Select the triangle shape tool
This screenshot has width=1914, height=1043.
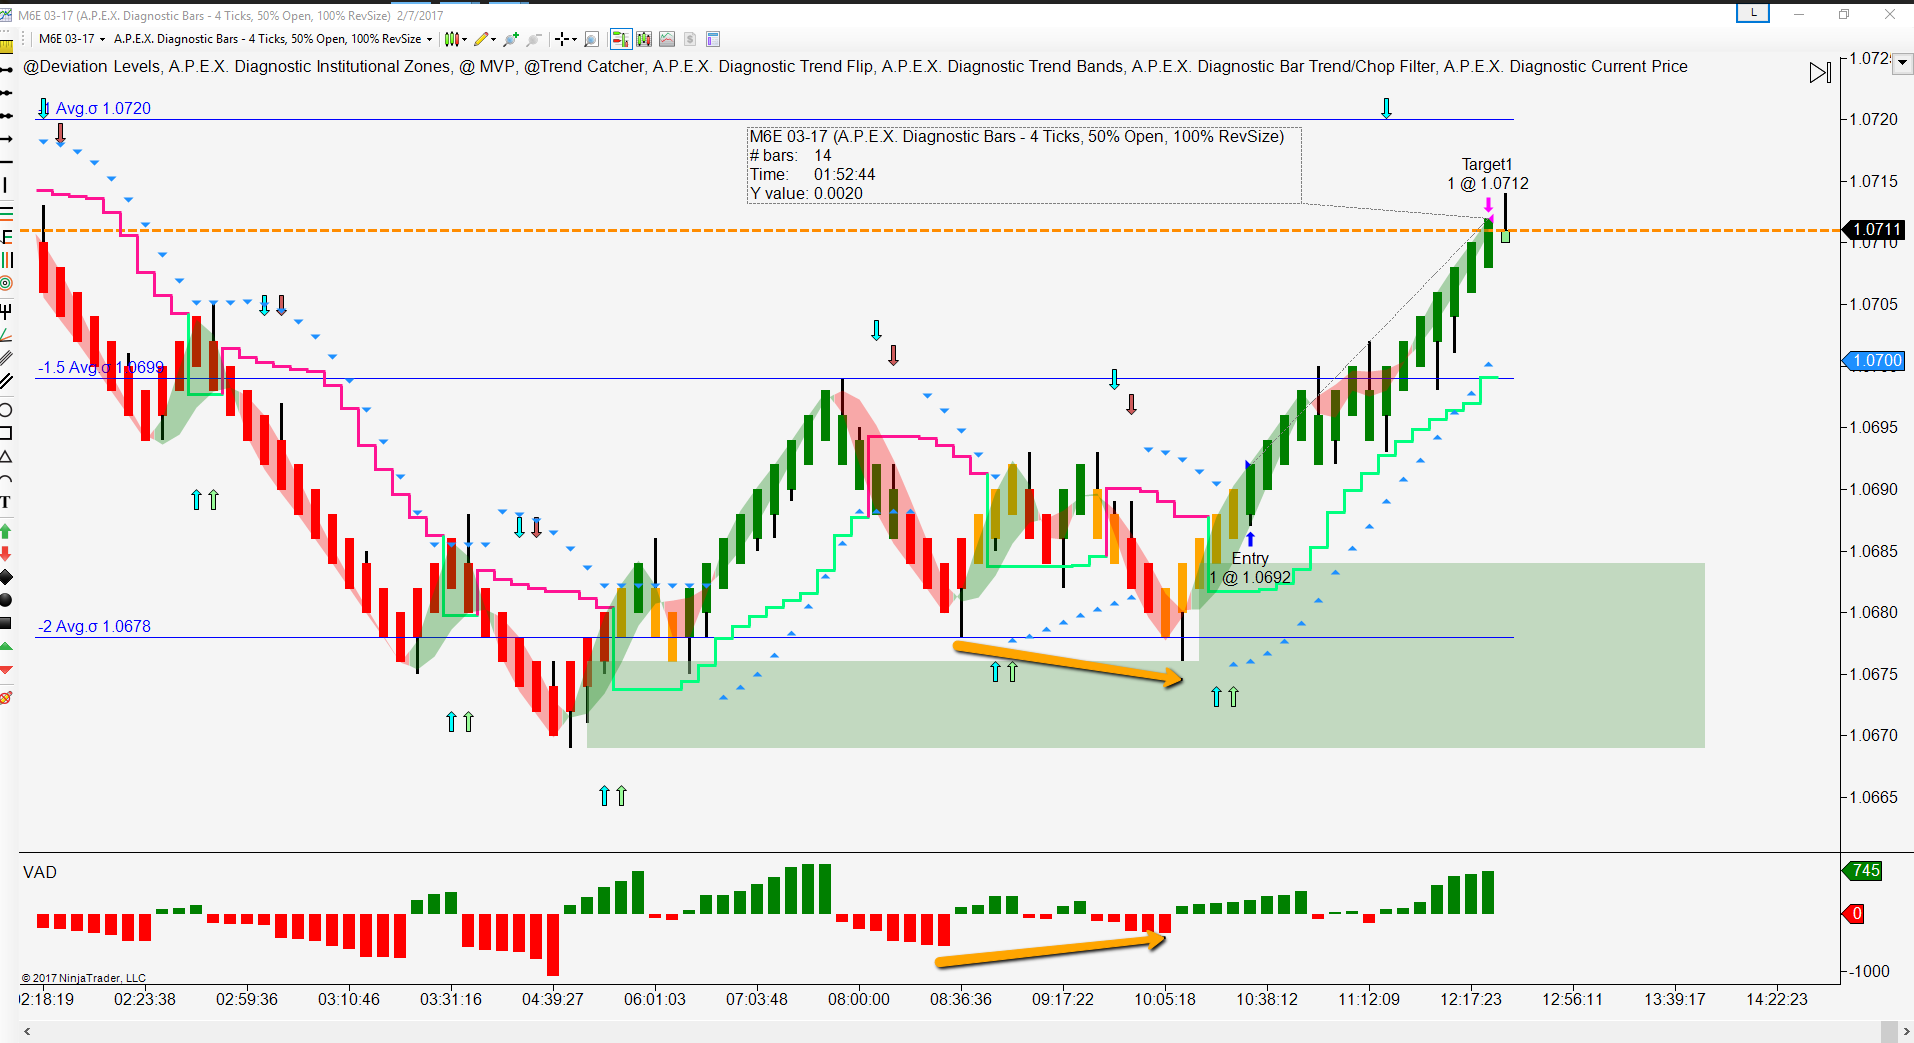[x=7, y=456]
